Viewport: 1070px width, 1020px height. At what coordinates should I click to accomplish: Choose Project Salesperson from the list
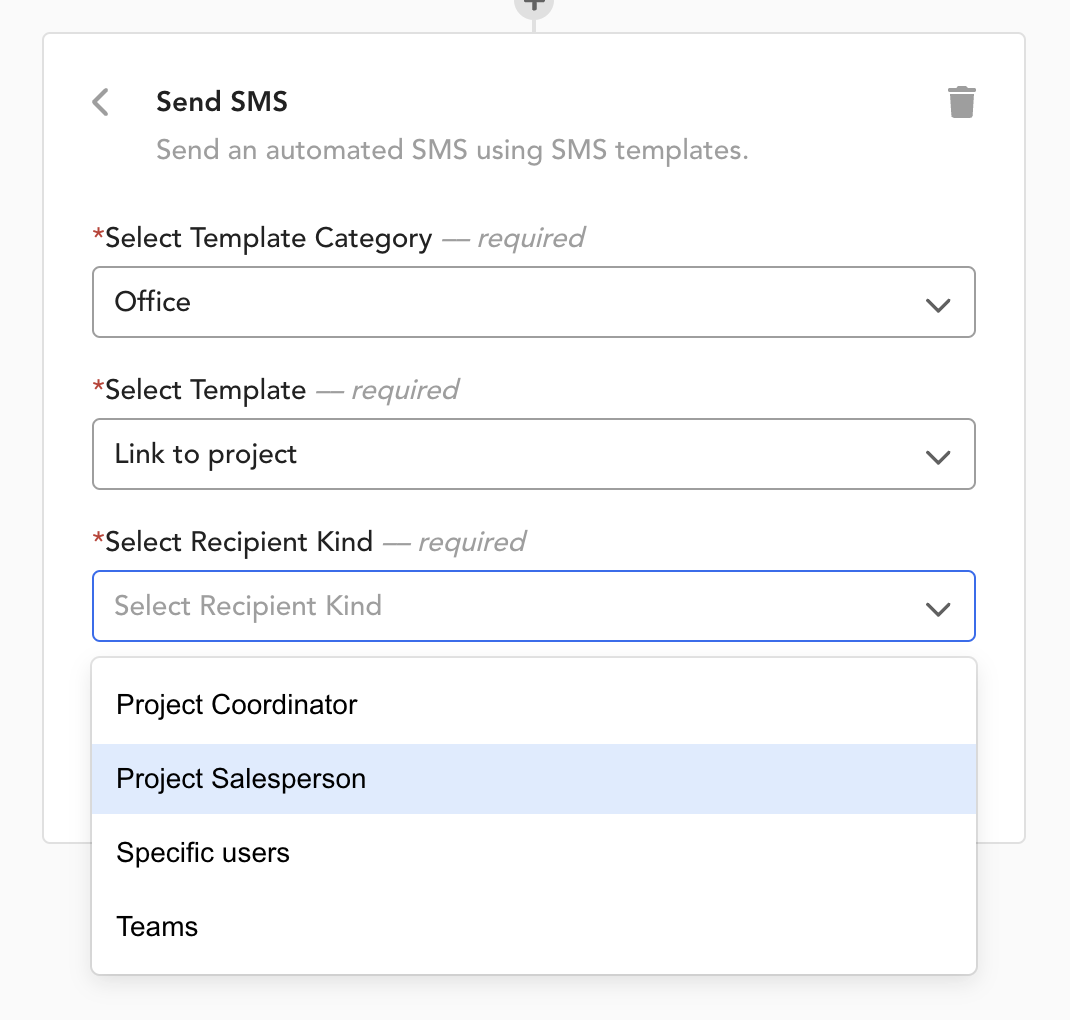click(x=534, y=778)
